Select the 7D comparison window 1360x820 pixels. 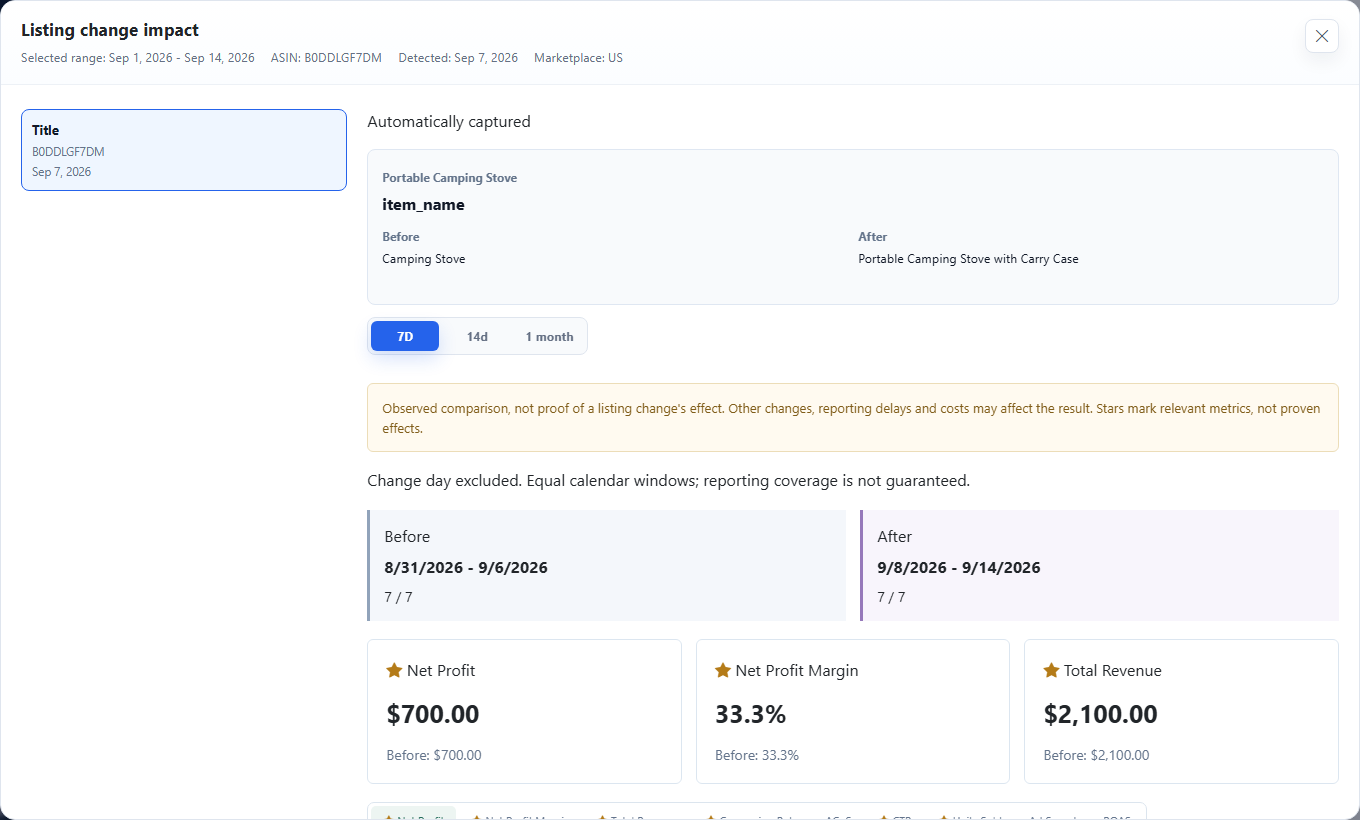(x=405, y=336)
